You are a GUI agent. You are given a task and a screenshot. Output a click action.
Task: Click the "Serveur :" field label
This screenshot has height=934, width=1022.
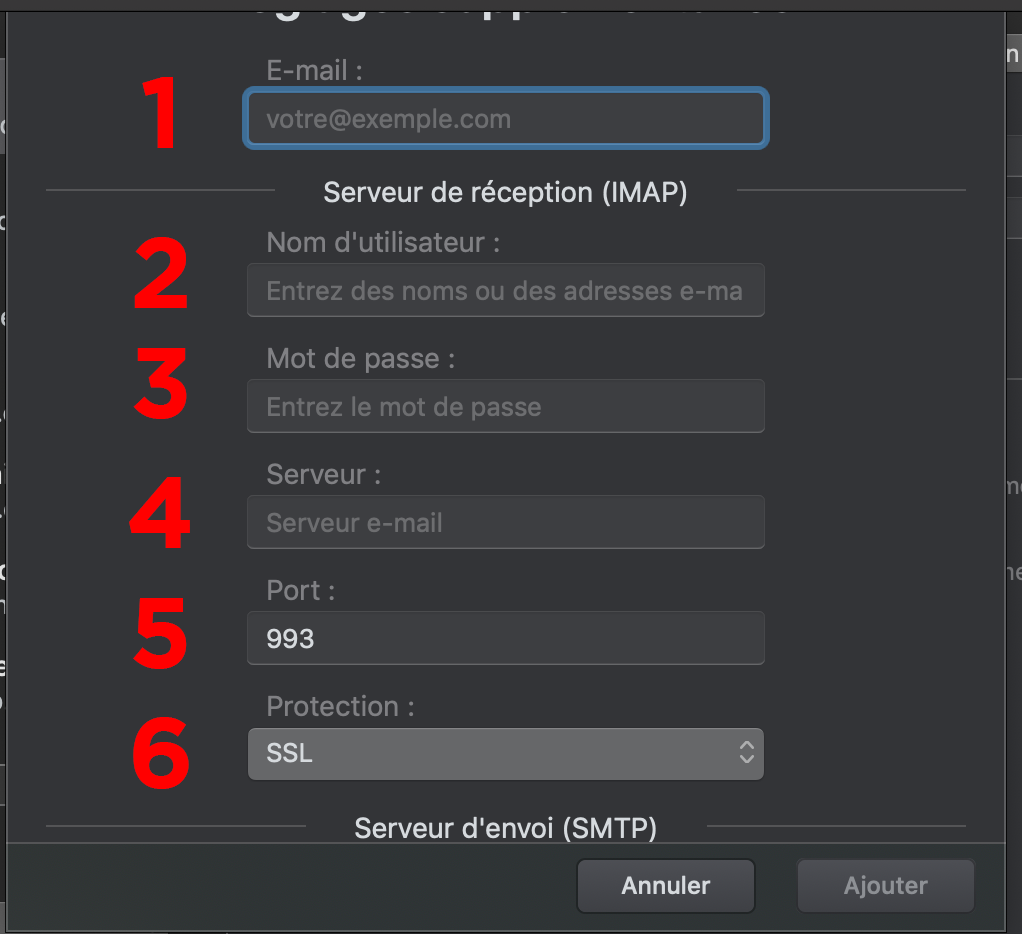(323, 474)
